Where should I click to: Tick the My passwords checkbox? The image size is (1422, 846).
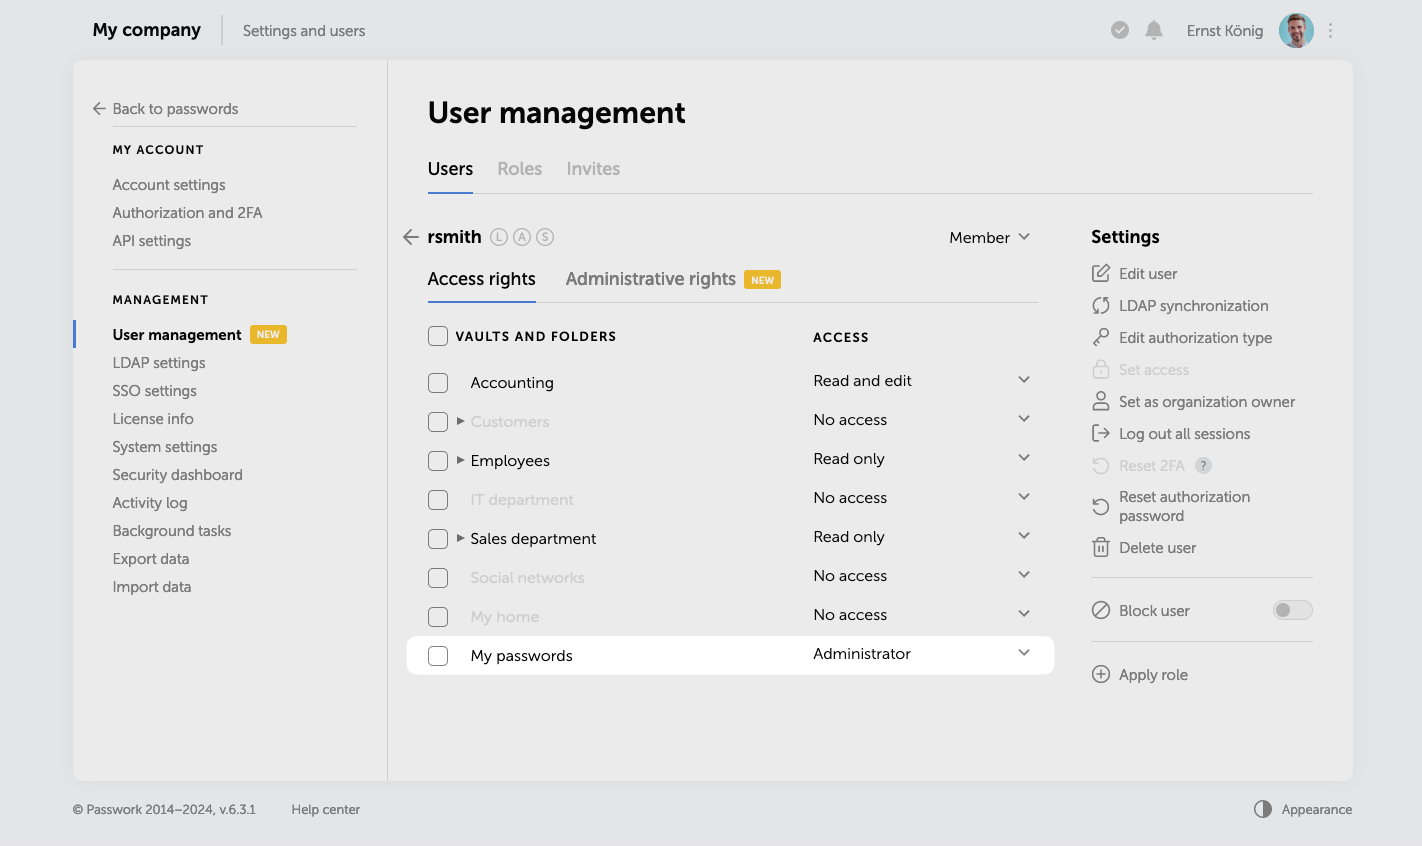[x=438, y=656]
